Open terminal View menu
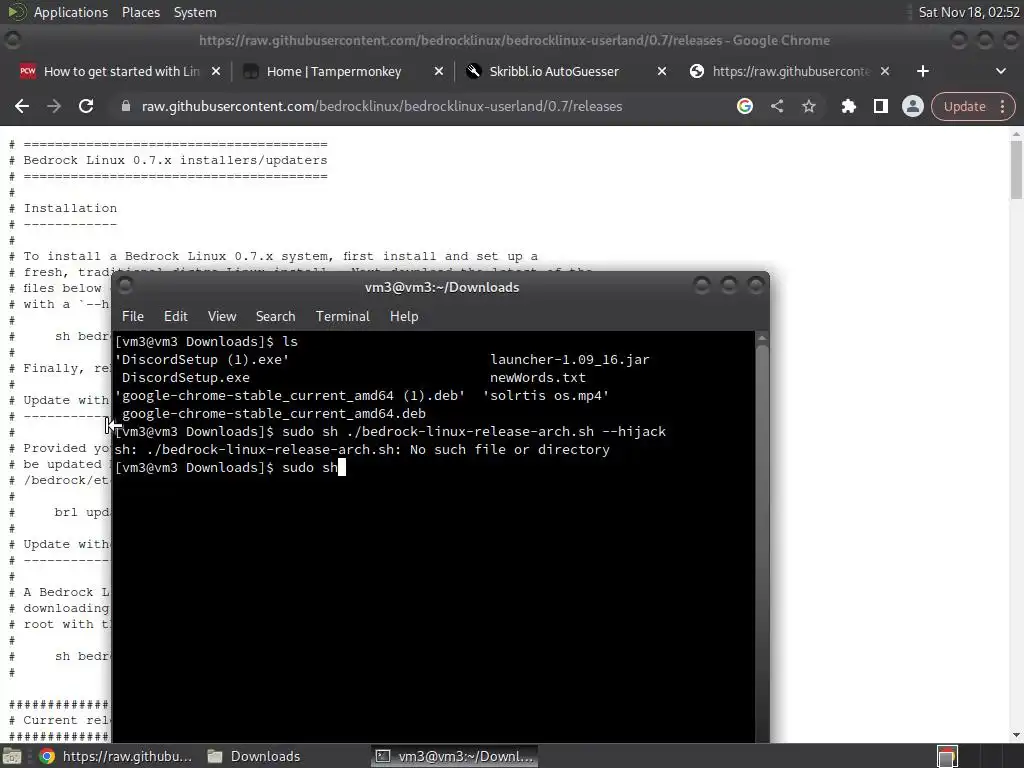Screen dimensions: 1024x768 (x=221, y=316)
